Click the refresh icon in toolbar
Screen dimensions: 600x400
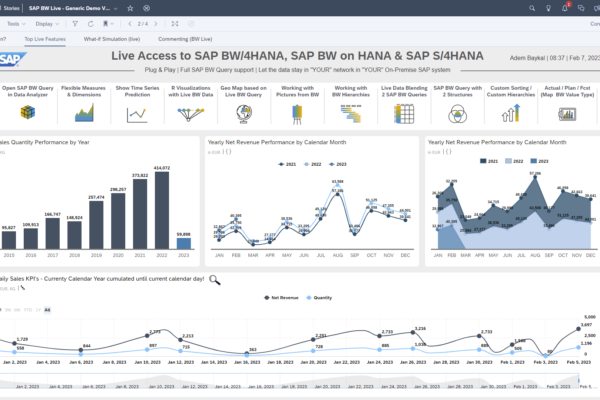(90, 24)
